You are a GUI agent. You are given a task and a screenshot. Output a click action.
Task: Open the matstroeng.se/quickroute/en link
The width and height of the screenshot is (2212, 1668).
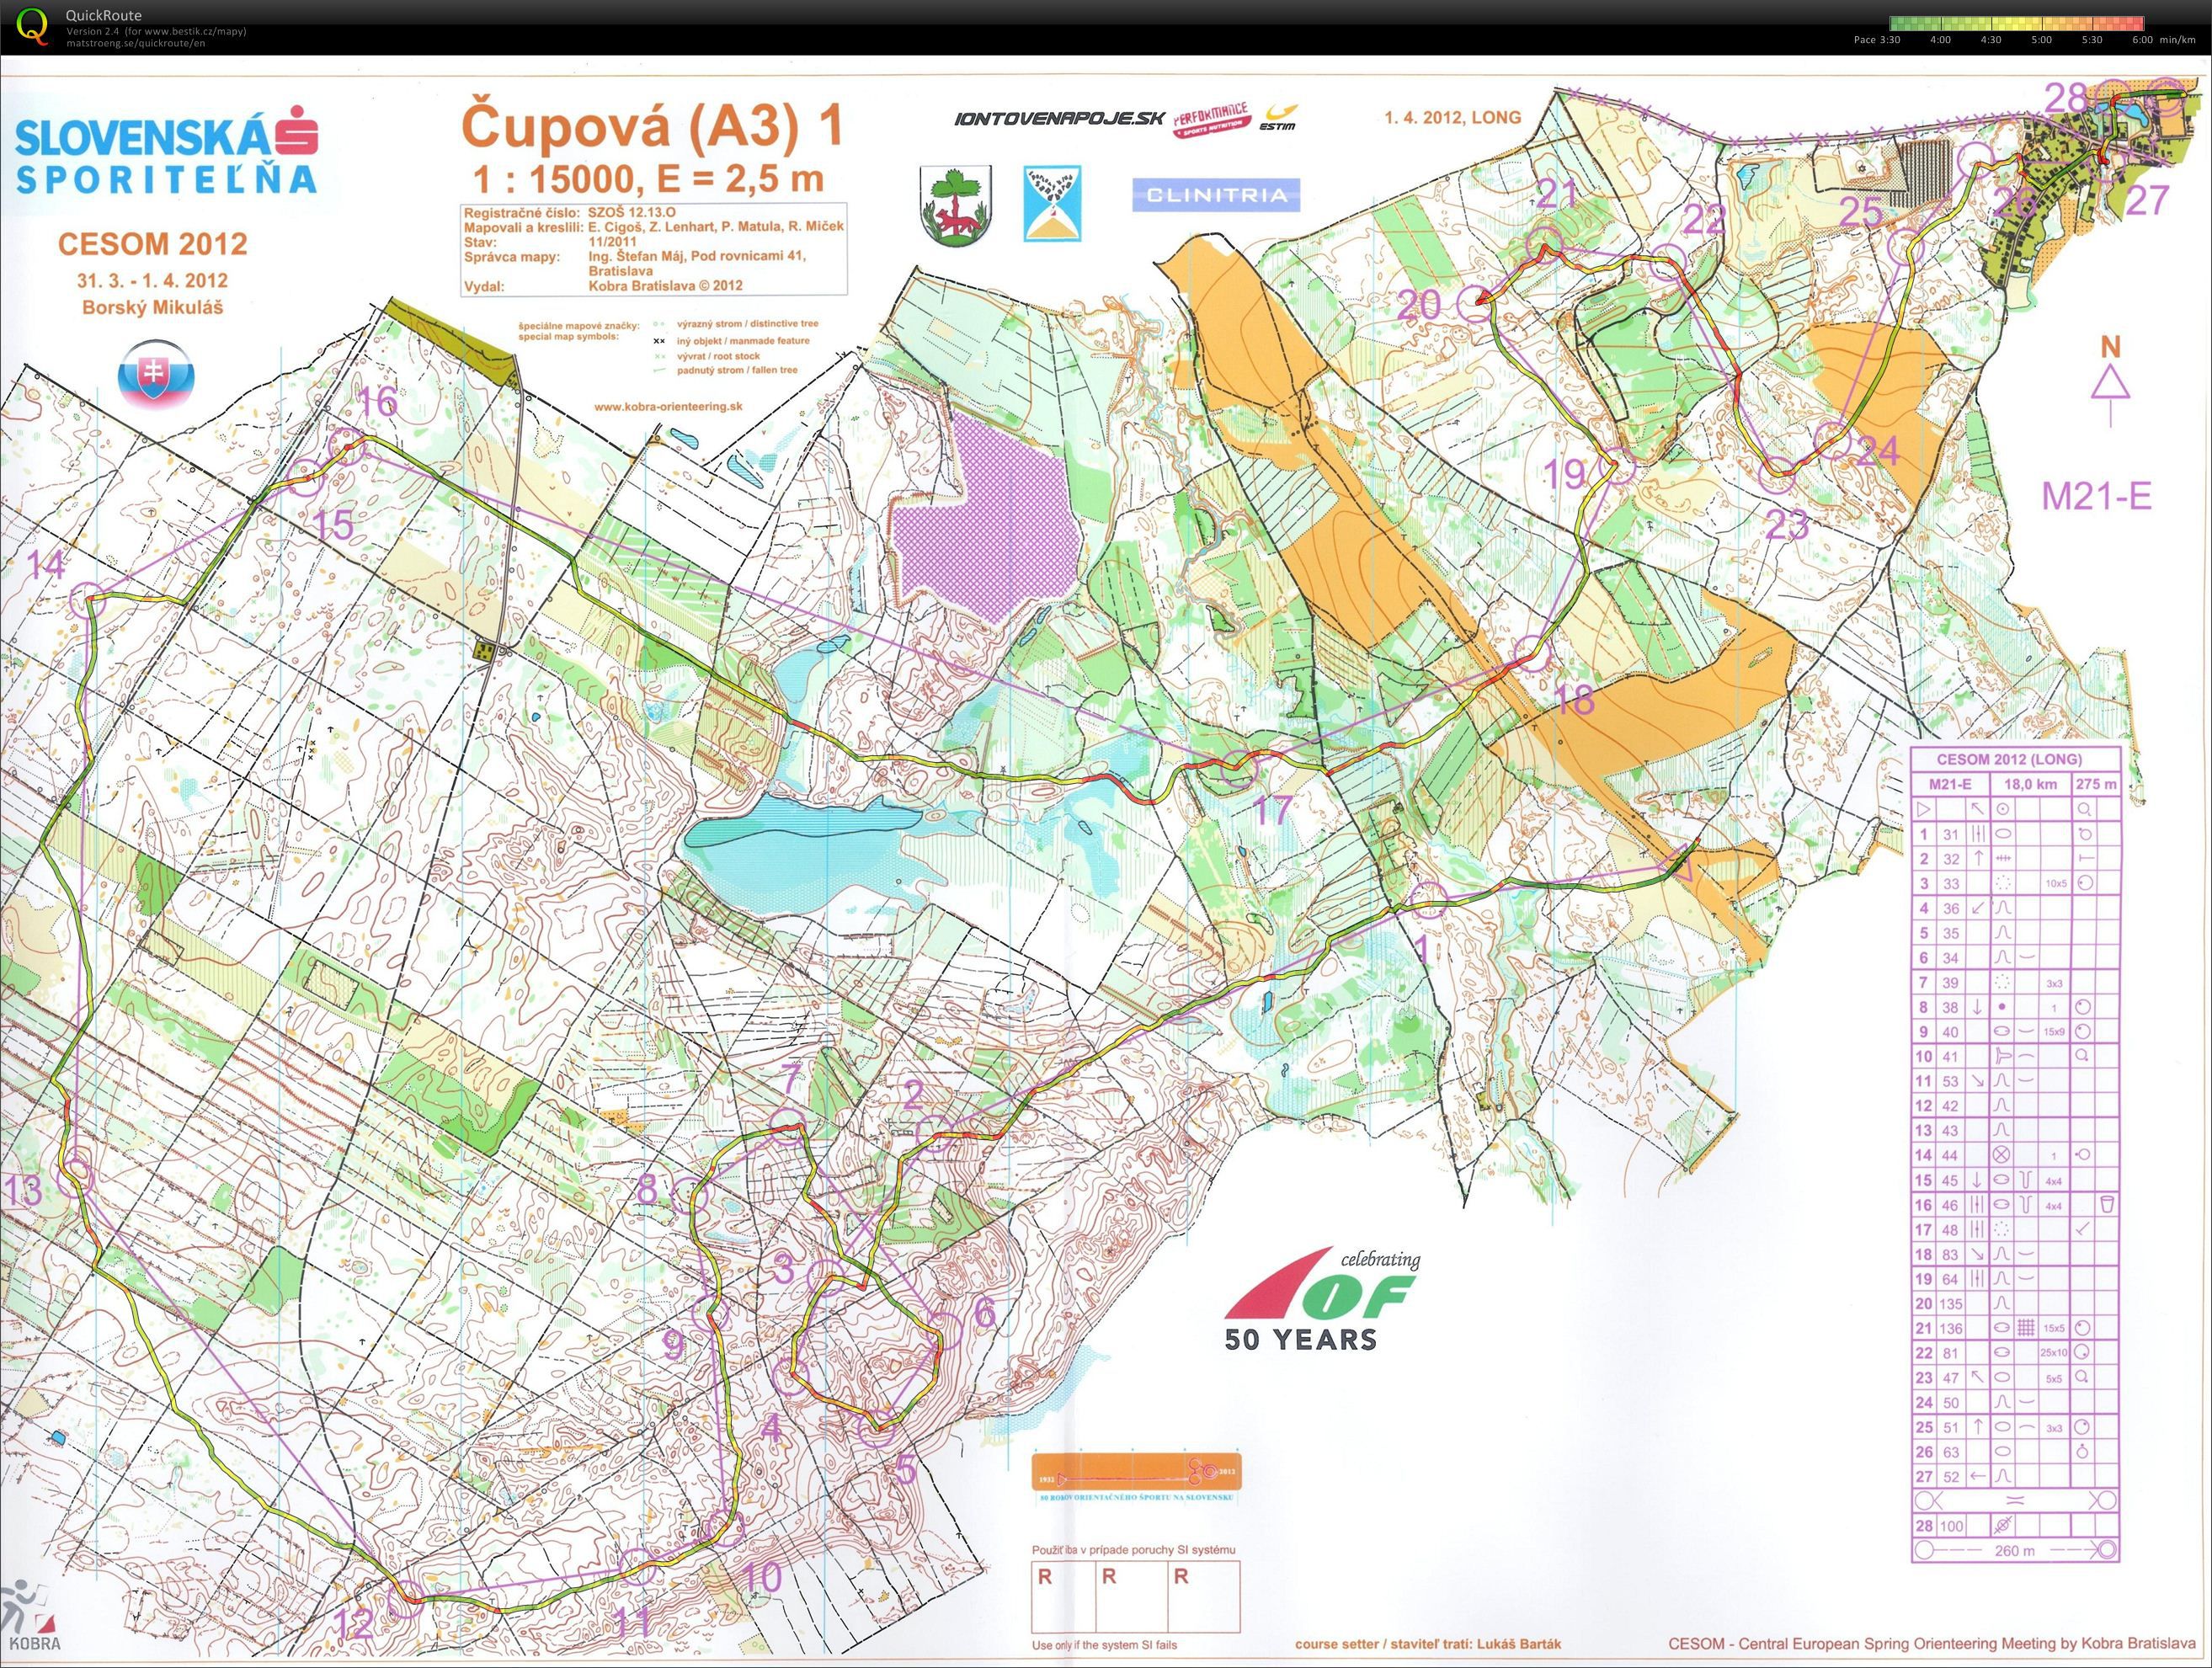135,43
